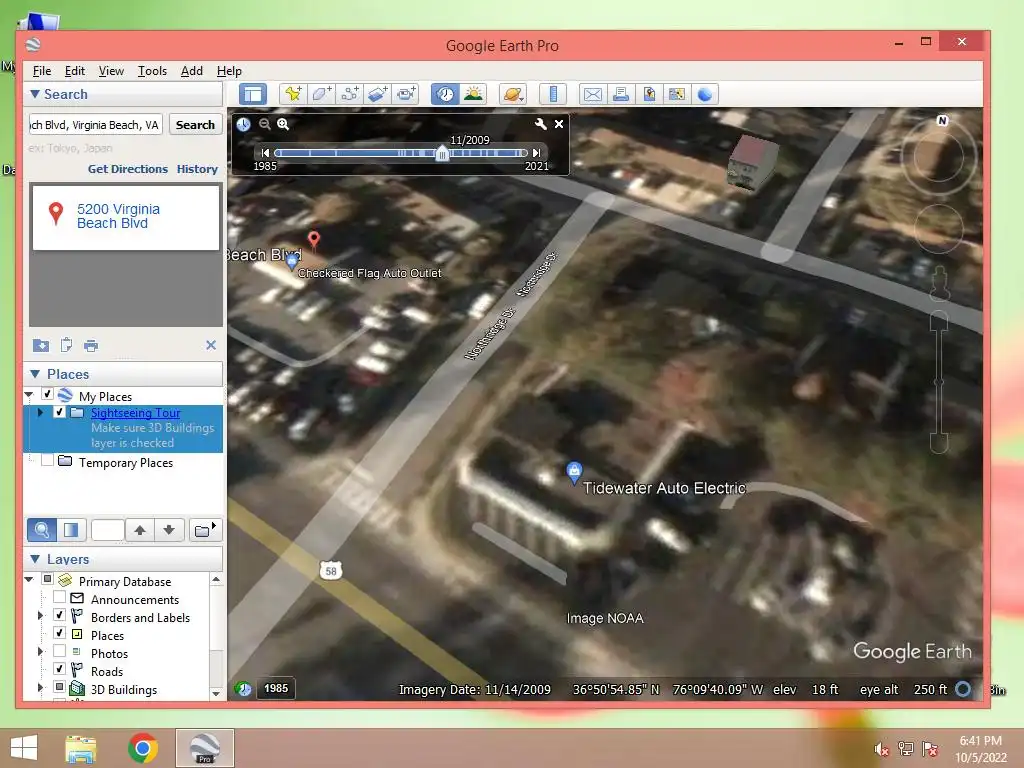Click the historical imagery slider thumb

(442, 154)
